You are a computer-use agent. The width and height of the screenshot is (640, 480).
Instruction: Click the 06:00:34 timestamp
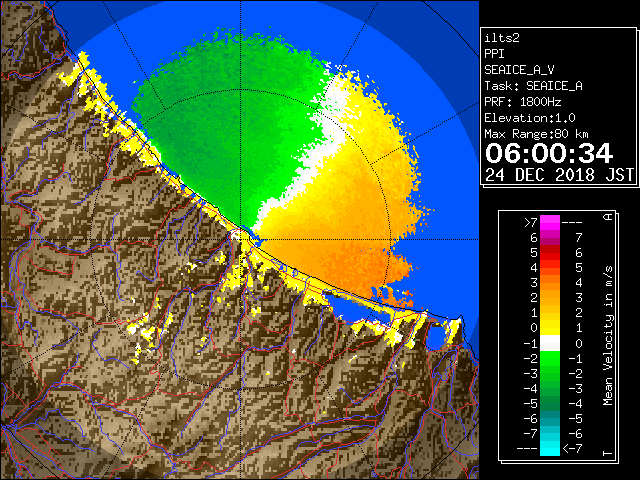point(549,153)
